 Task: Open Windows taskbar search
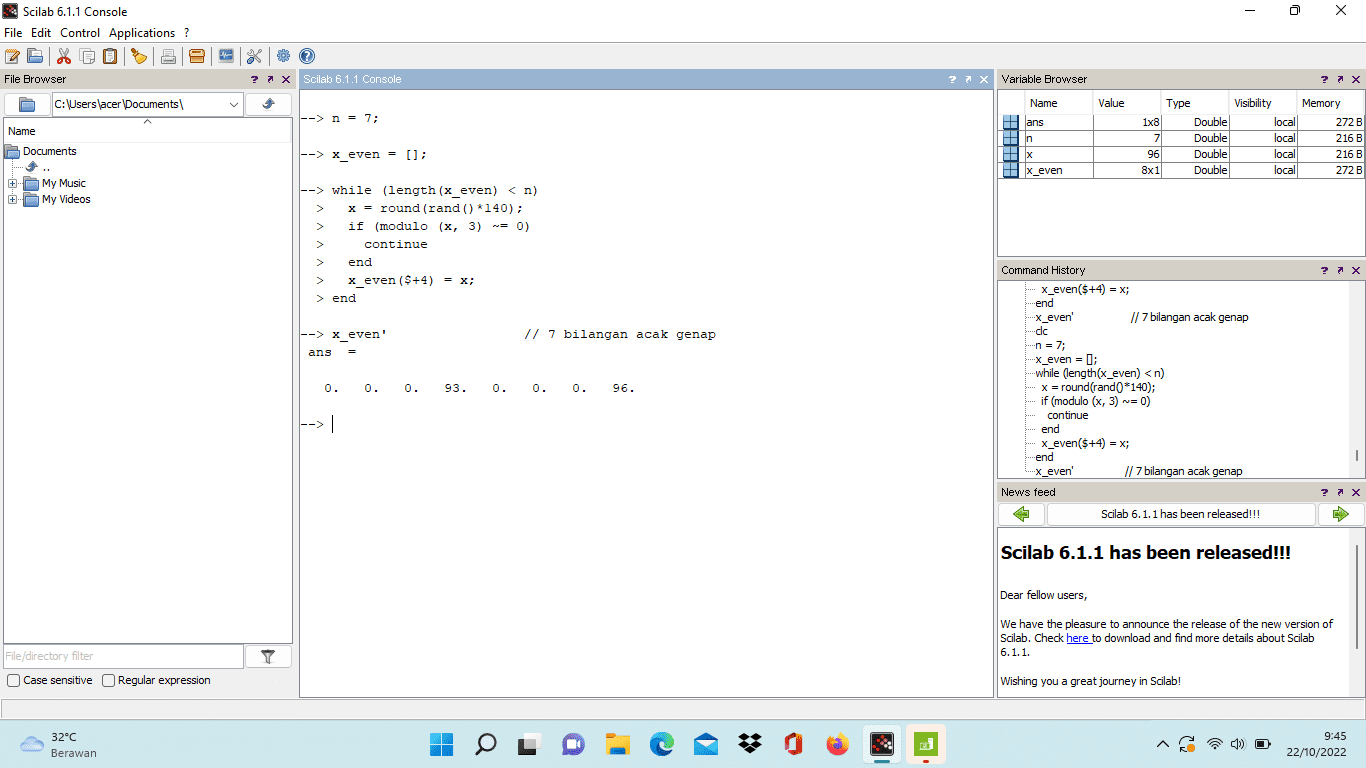[x=485, y=744]
